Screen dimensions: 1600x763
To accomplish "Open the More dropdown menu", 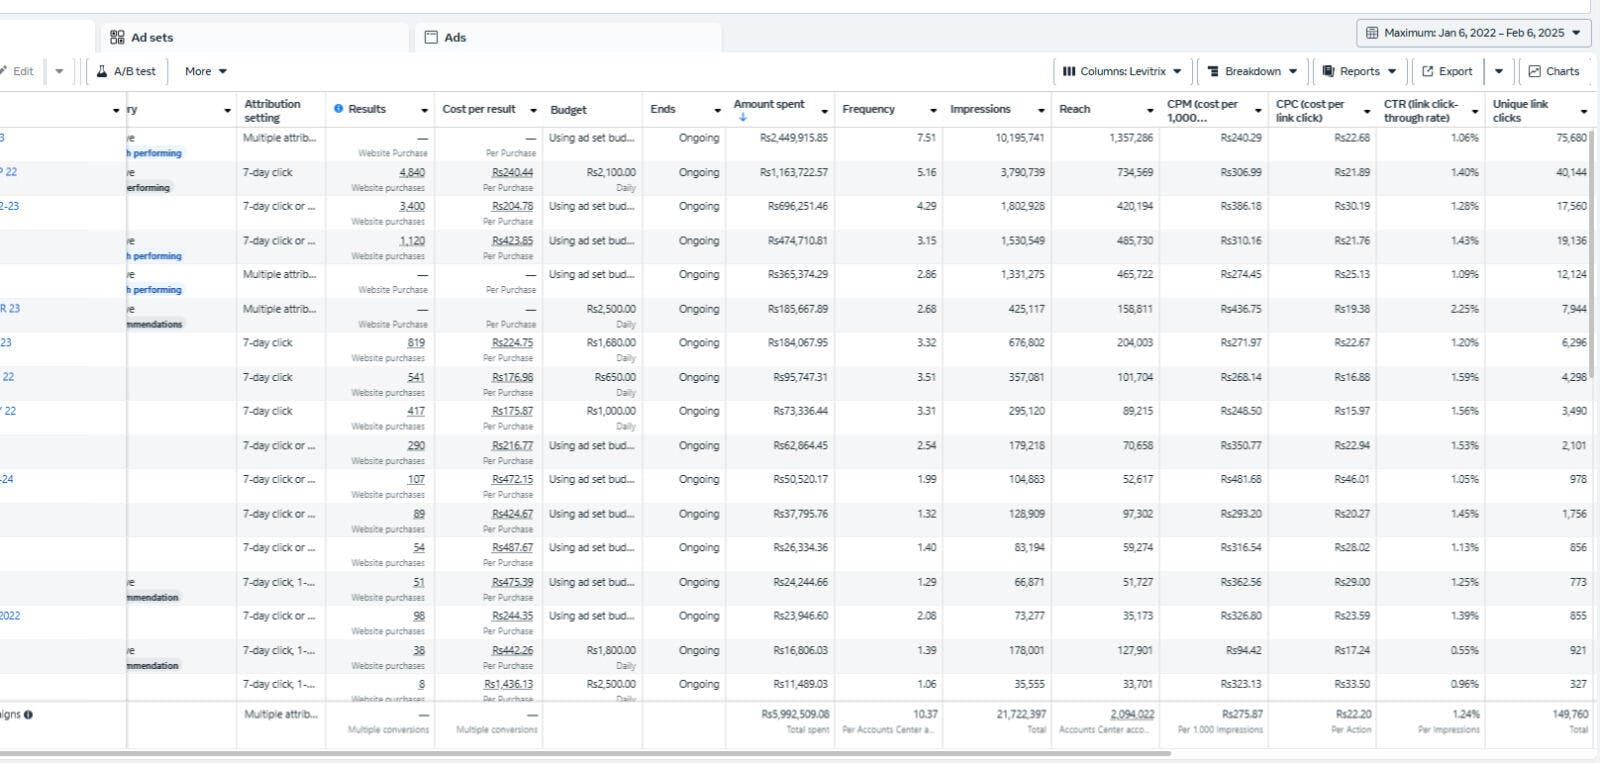I will 206,72.
